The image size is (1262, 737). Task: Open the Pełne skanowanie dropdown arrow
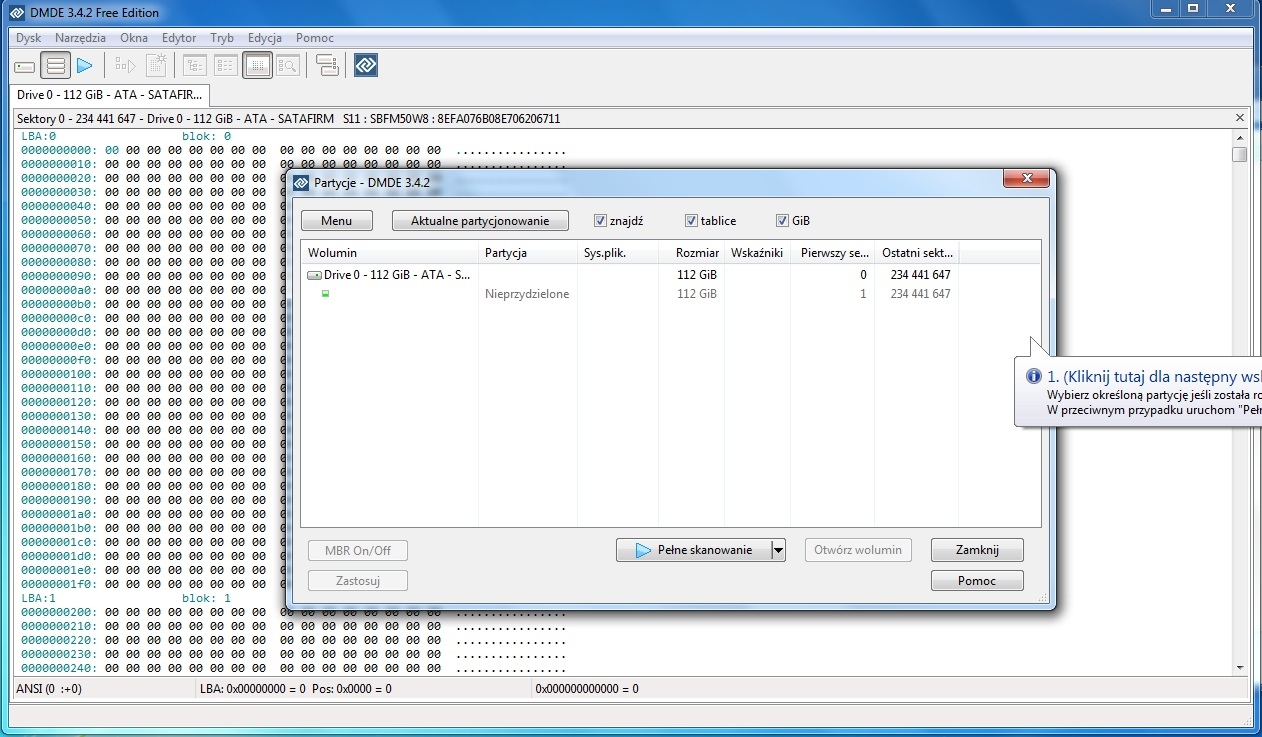pyautogui.click(x=779, y=550)
